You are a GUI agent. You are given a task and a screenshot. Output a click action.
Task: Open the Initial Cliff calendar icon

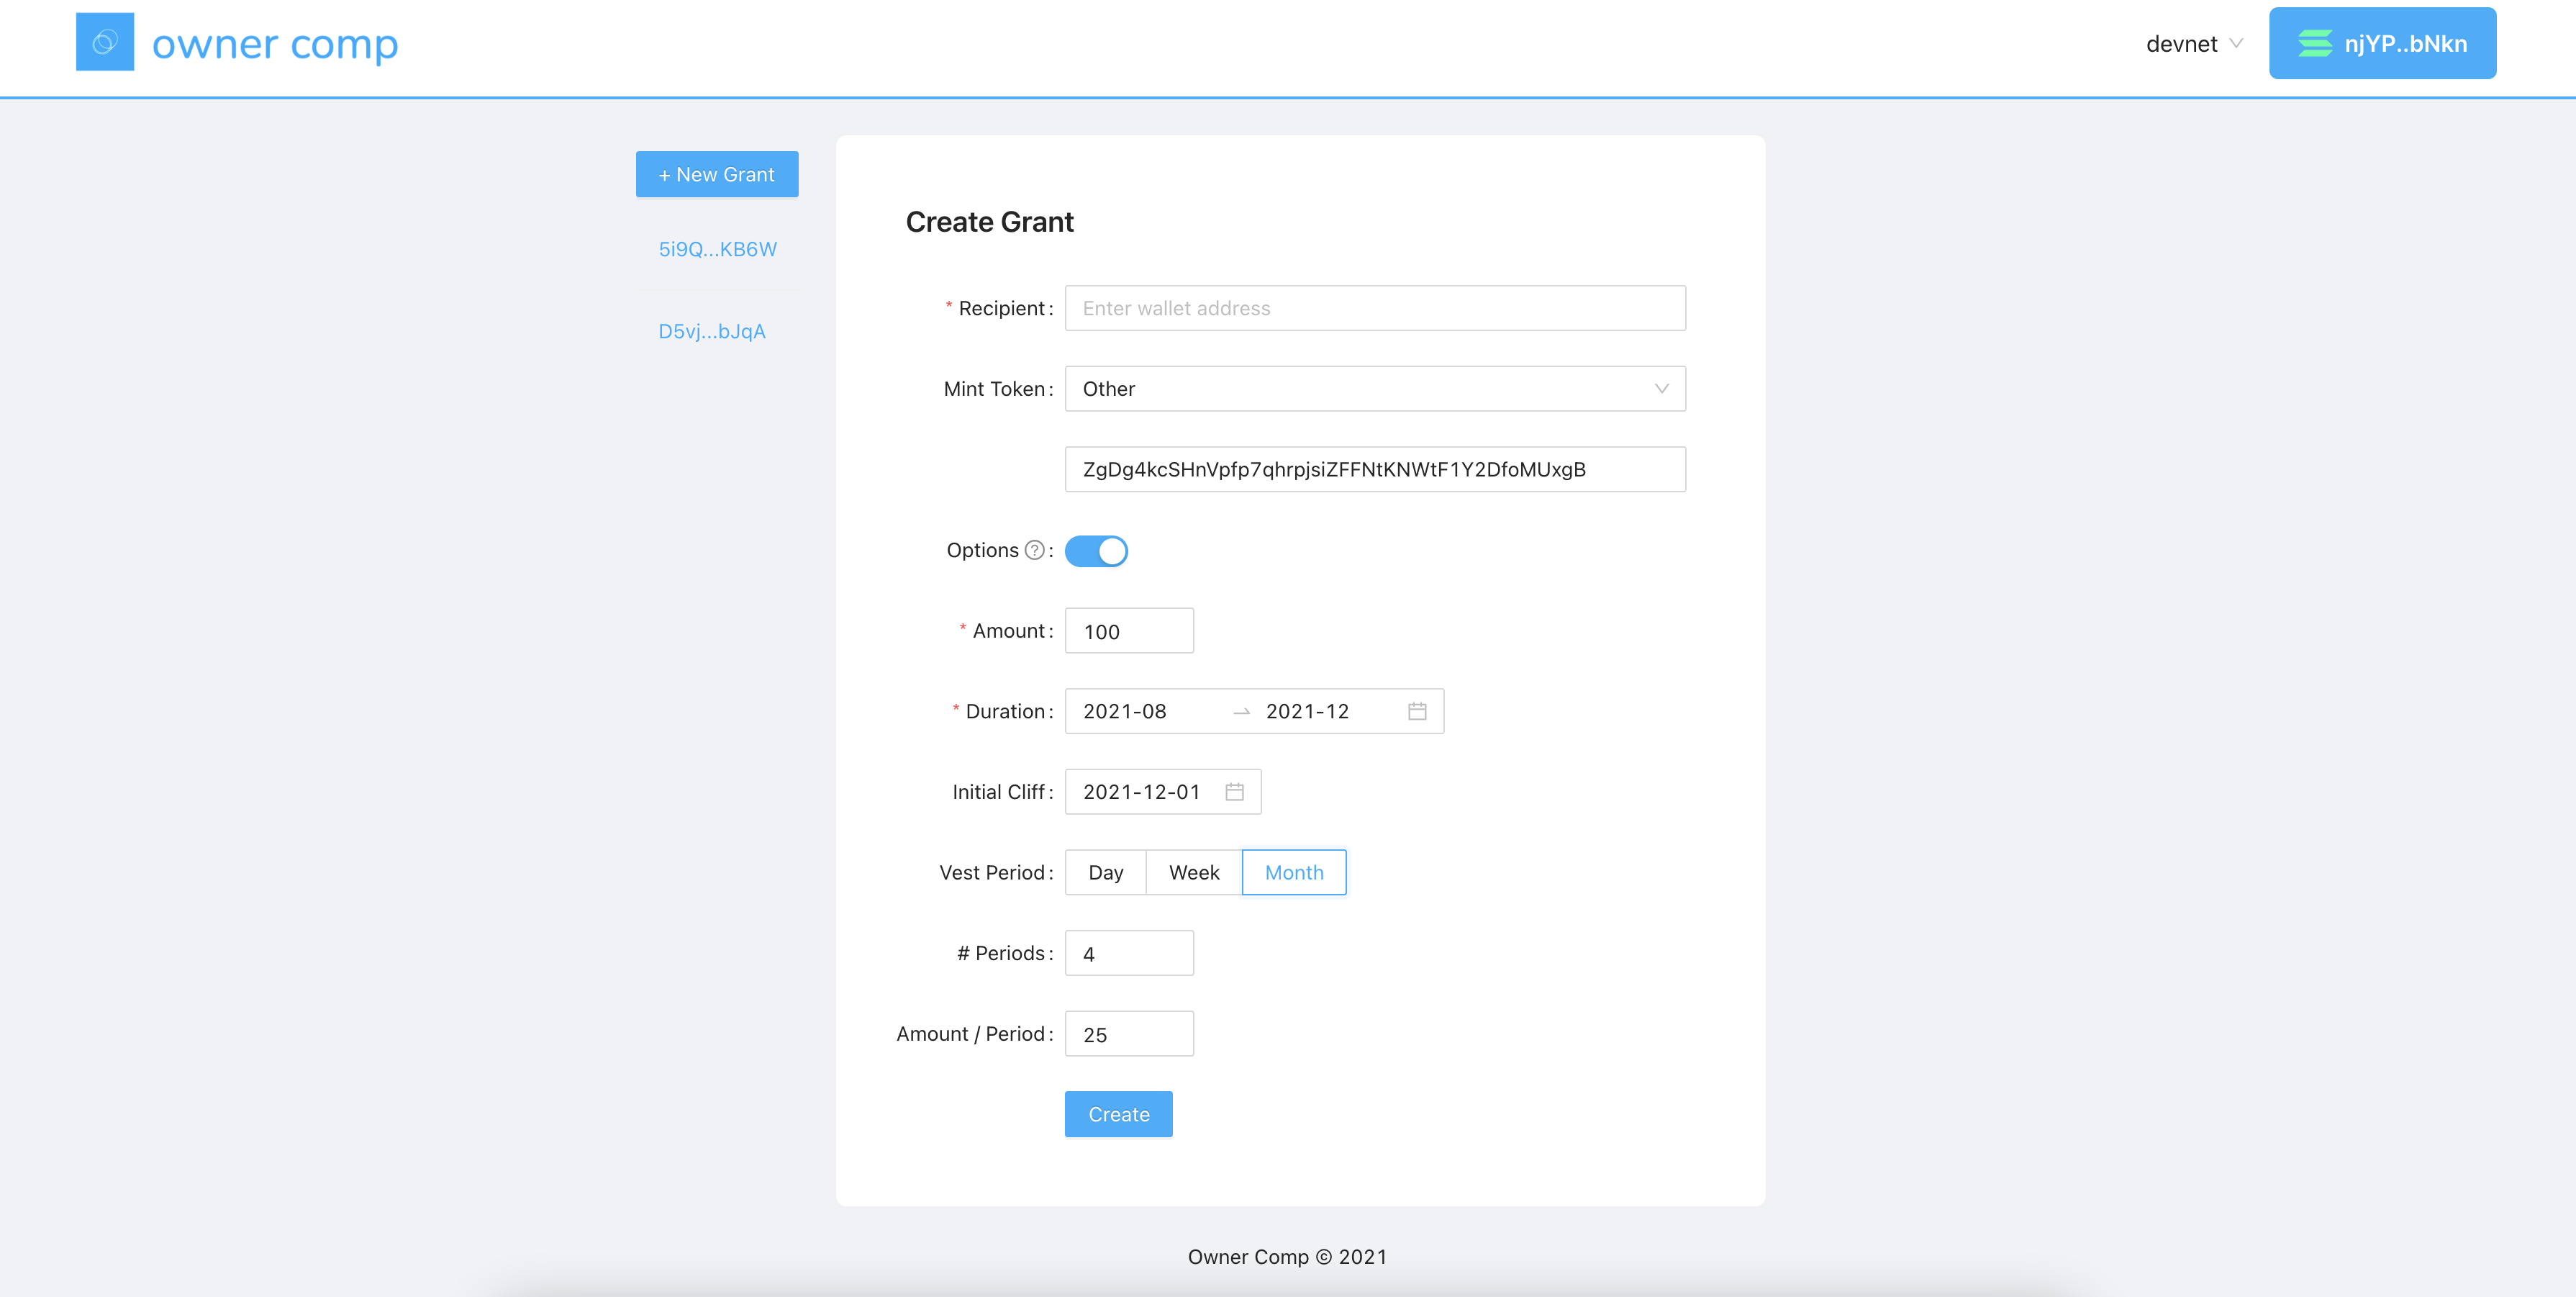[1234, 792]
